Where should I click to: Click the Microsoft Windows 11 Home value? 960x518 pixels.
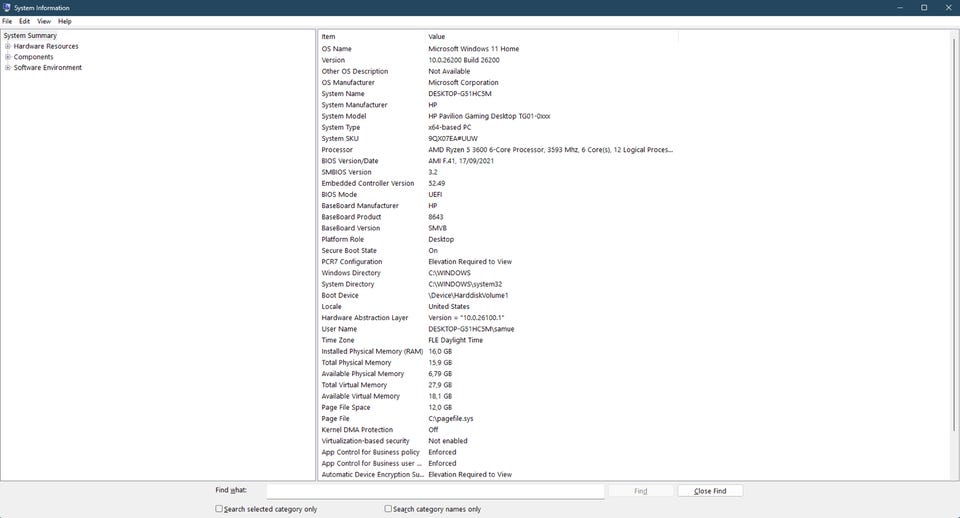pos(473,49)
